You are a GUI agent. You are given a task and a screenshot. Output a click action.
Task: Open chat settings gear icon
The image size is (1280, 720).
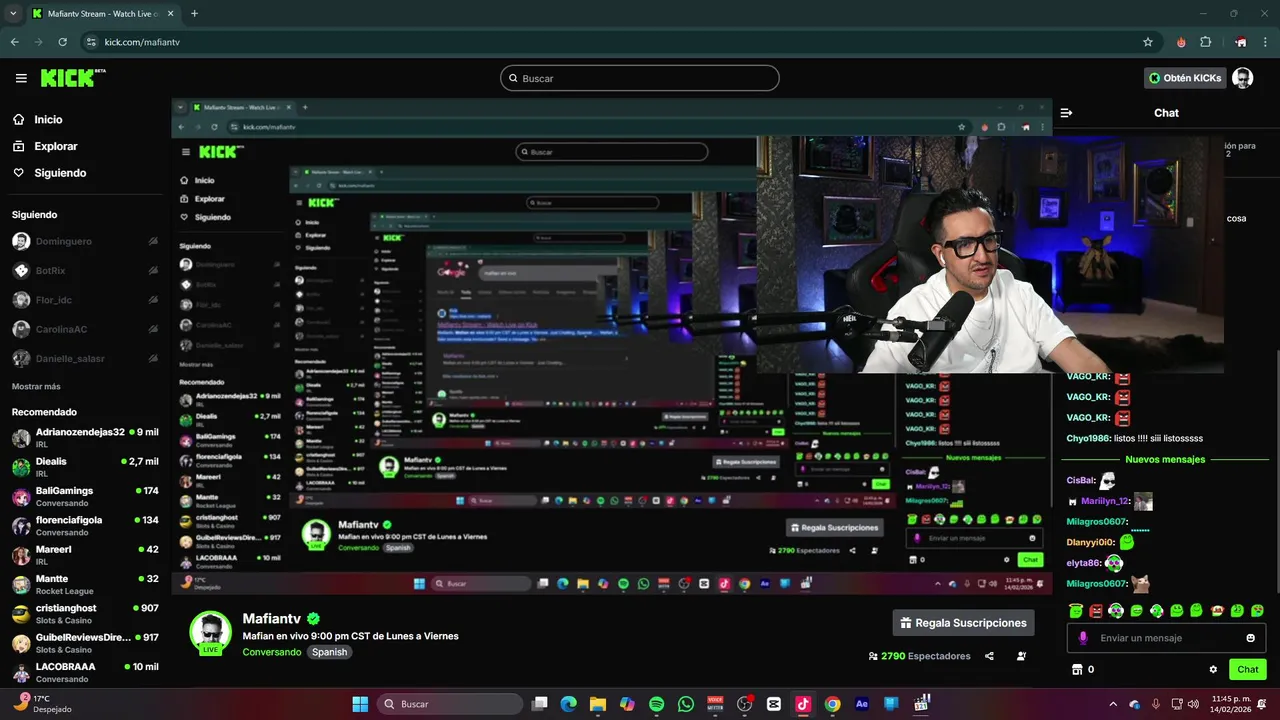[x=1213, y=670]
